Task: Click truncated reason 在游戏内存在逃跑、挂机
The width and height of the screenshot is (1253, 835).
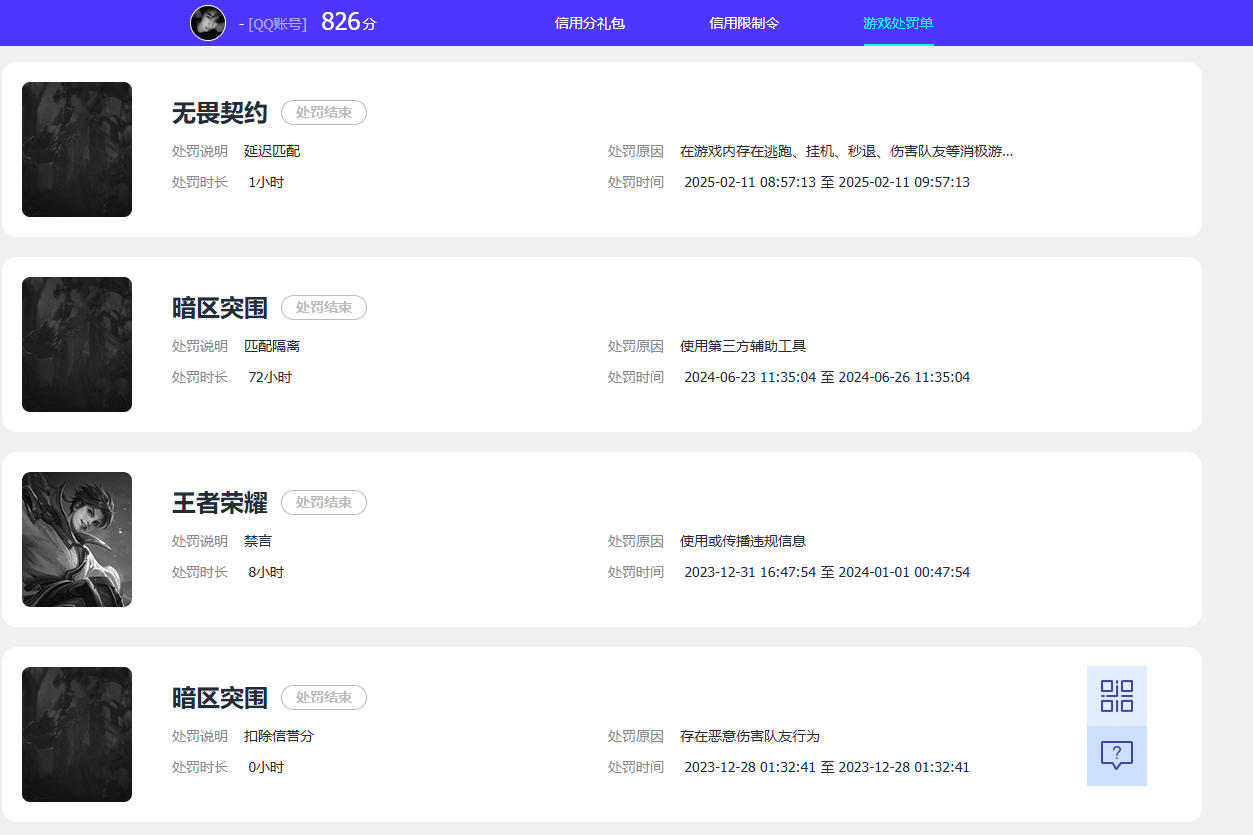Action: click(847, 151)
